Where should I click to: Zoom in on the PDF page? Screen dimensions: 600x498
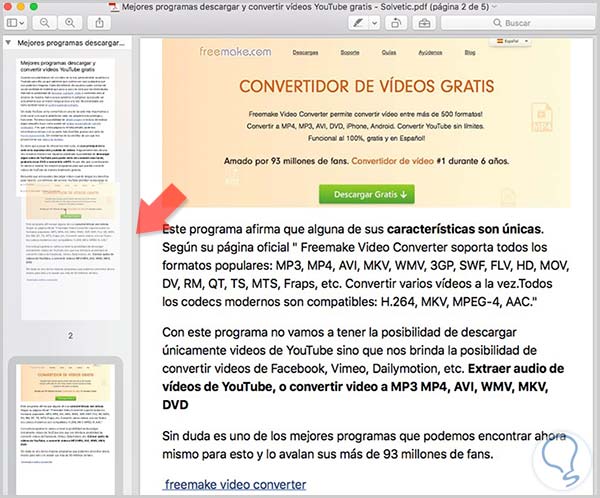click(70, 23)
